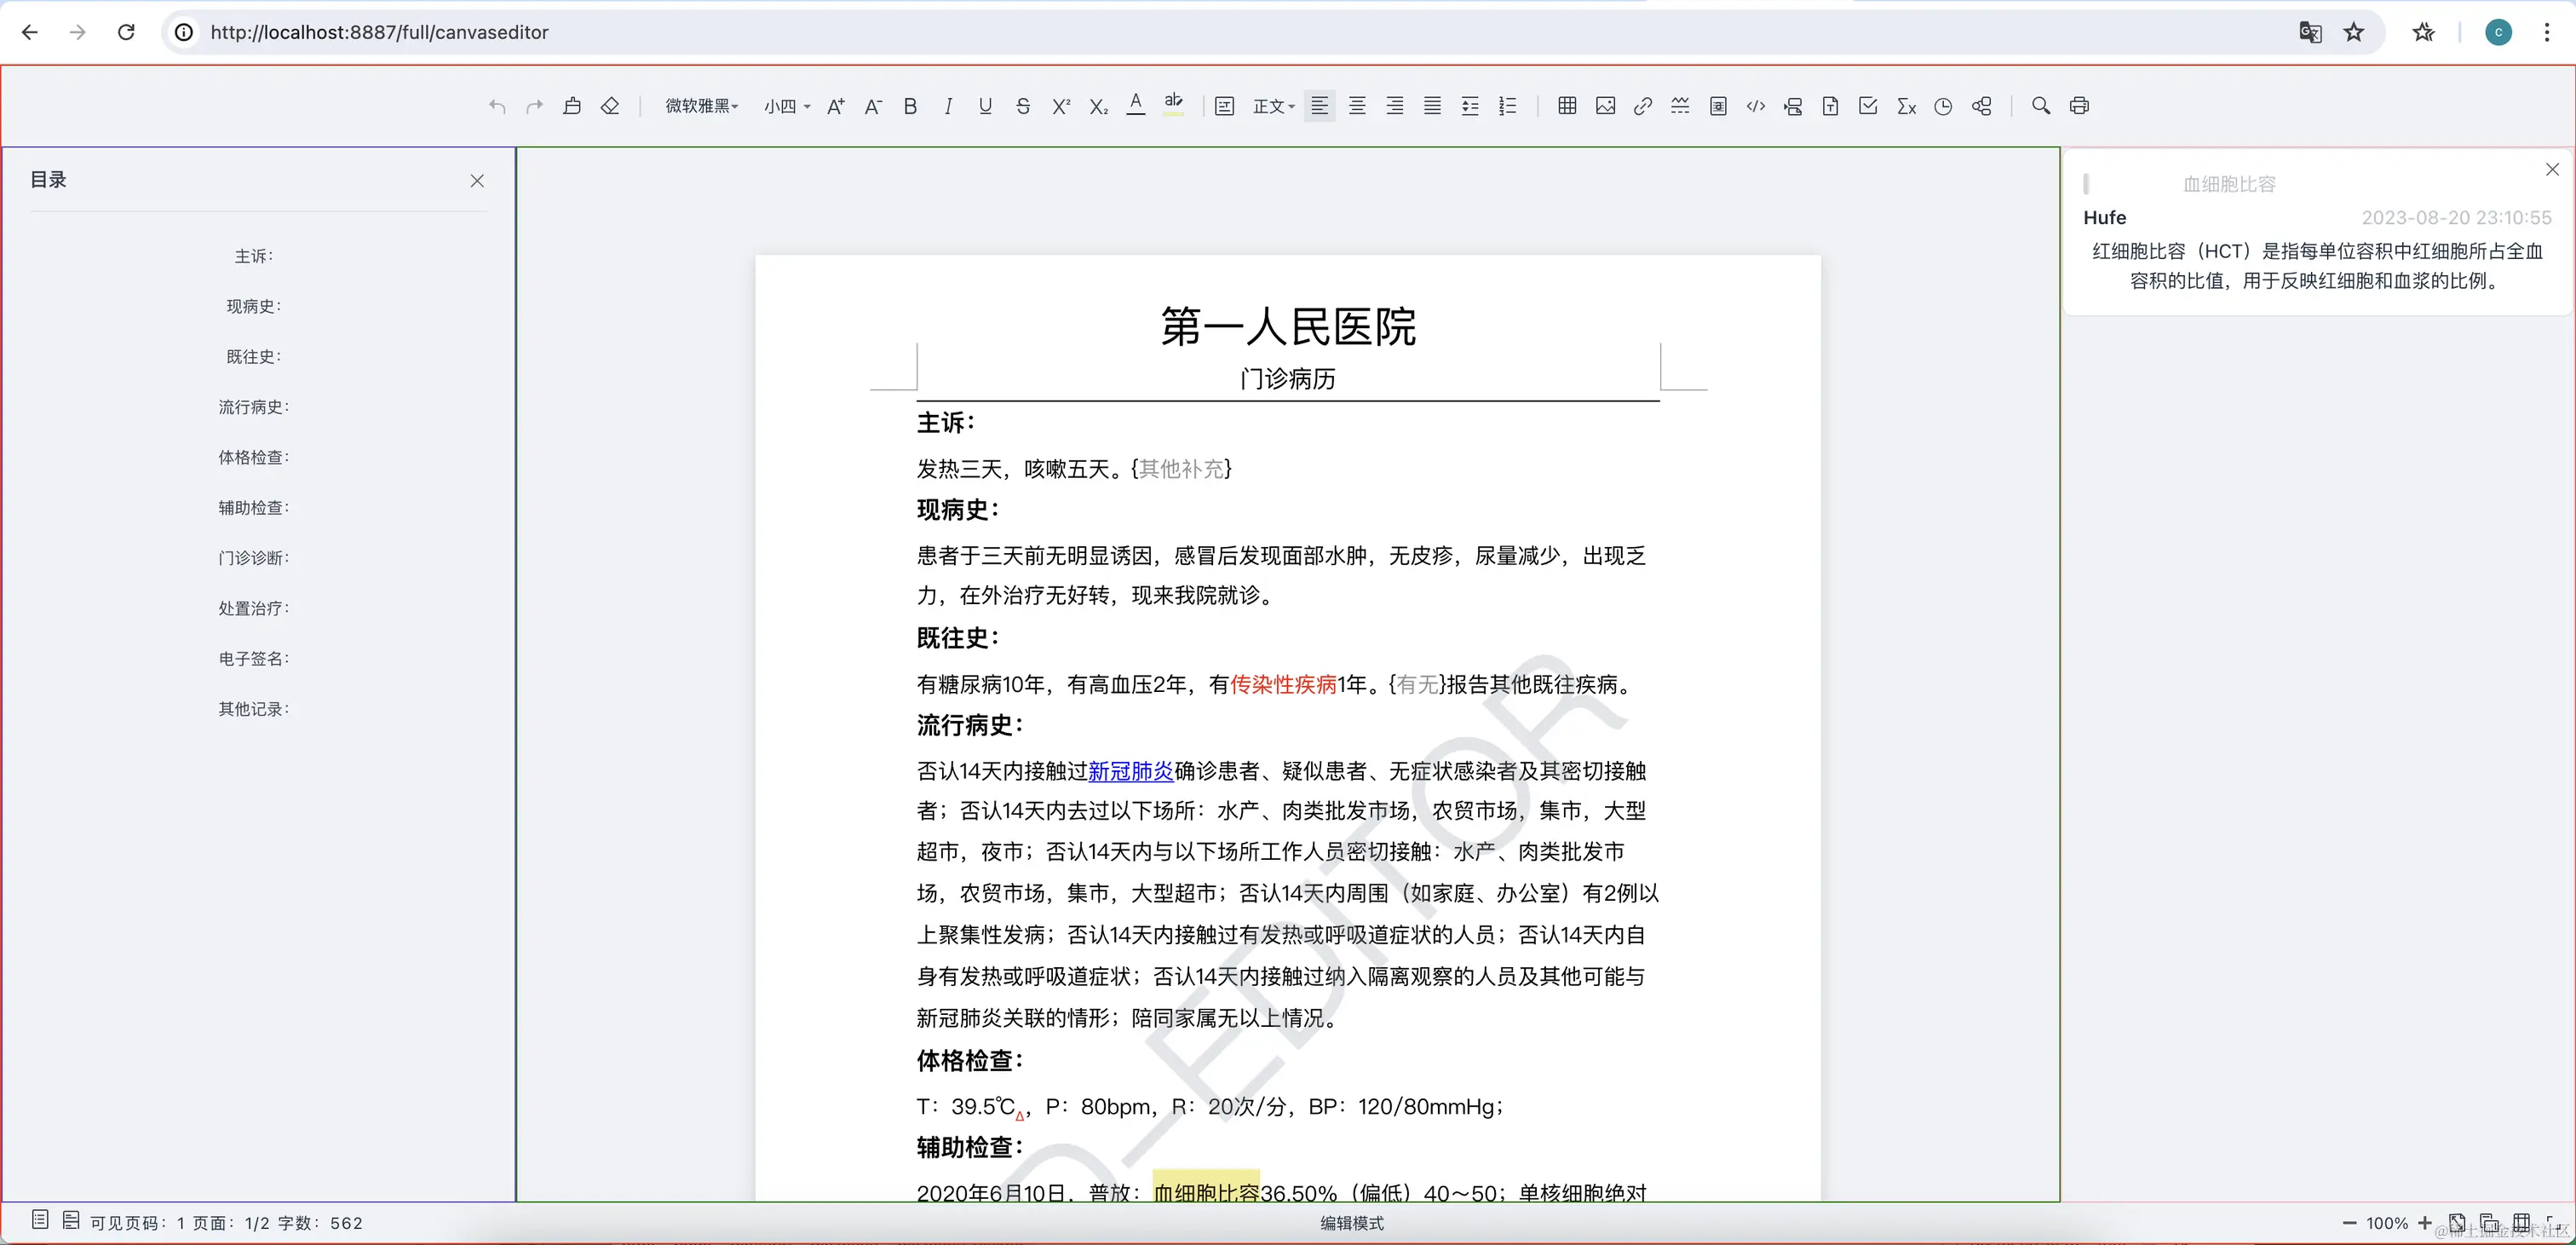Click the format painter icon
2576x1245 pixels.
click(x=572, y=106)
